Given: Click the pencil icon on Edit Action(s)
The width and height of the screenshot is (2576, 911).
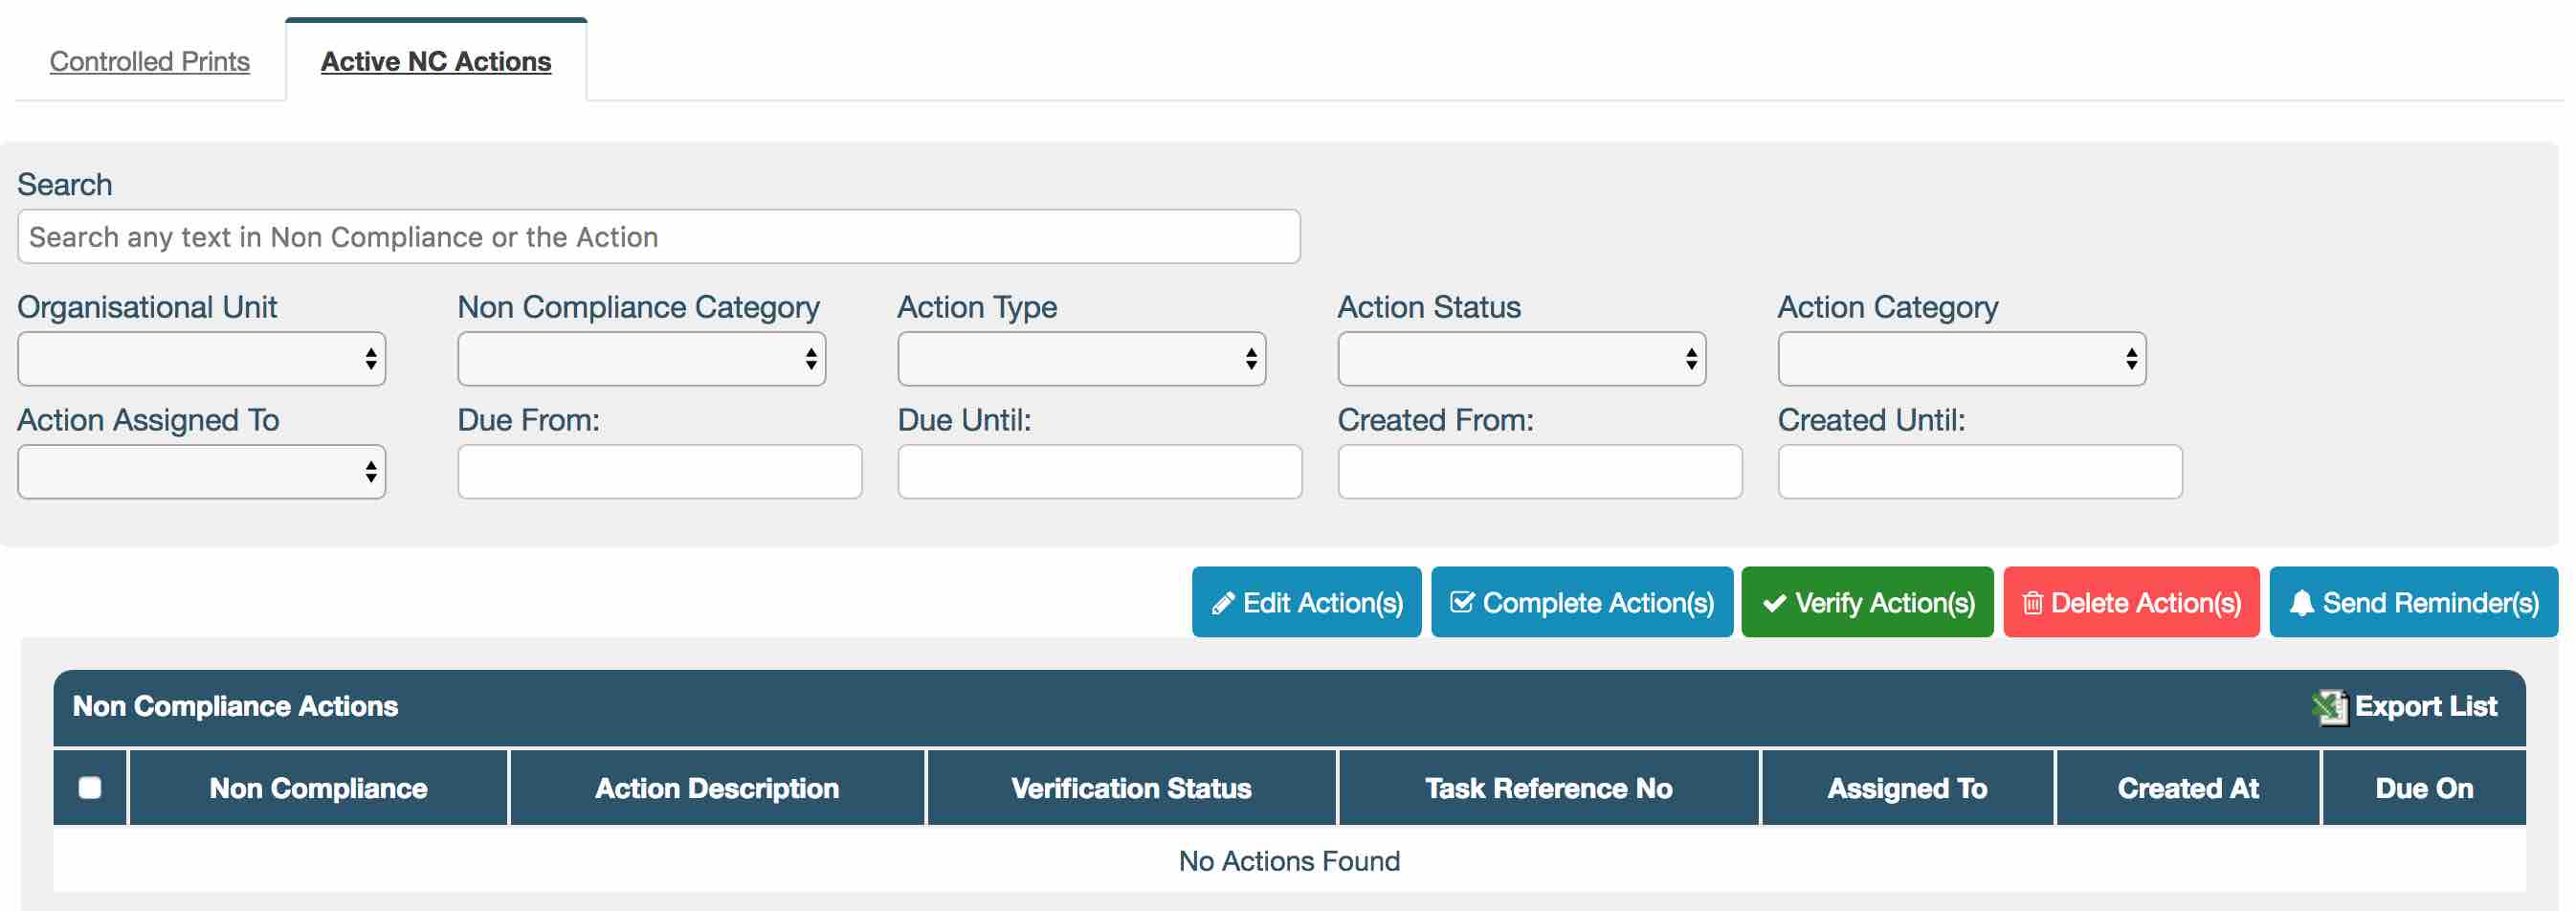Looking at the screenshot, I should (x=1222, y=603).
